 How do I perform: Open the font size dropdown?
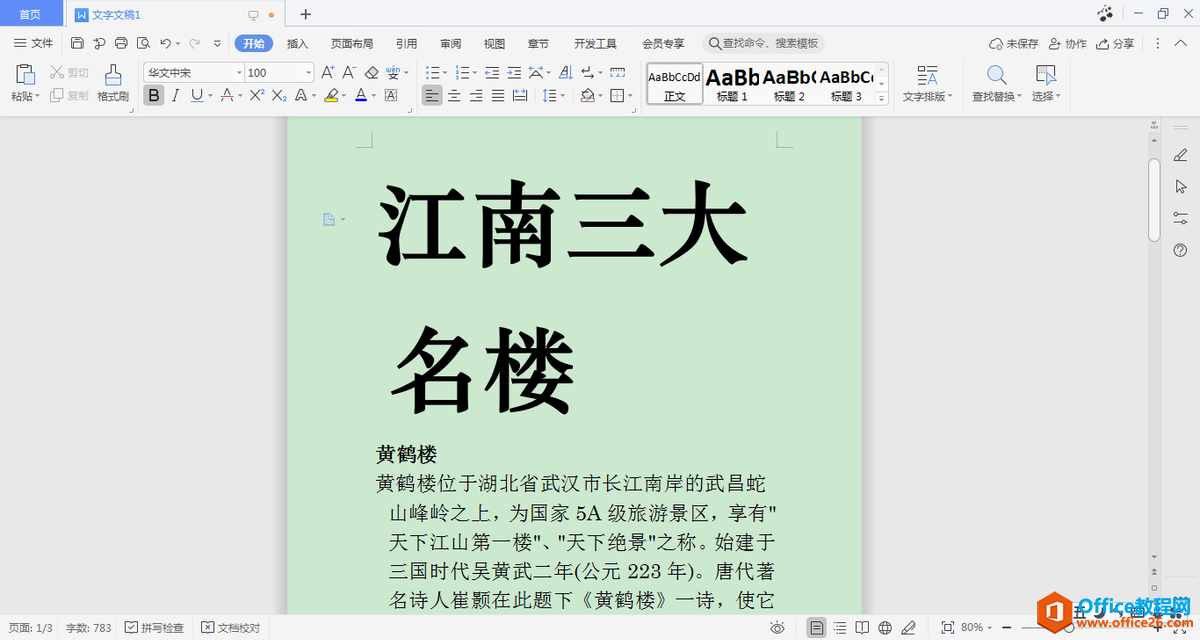click(307, 72)
